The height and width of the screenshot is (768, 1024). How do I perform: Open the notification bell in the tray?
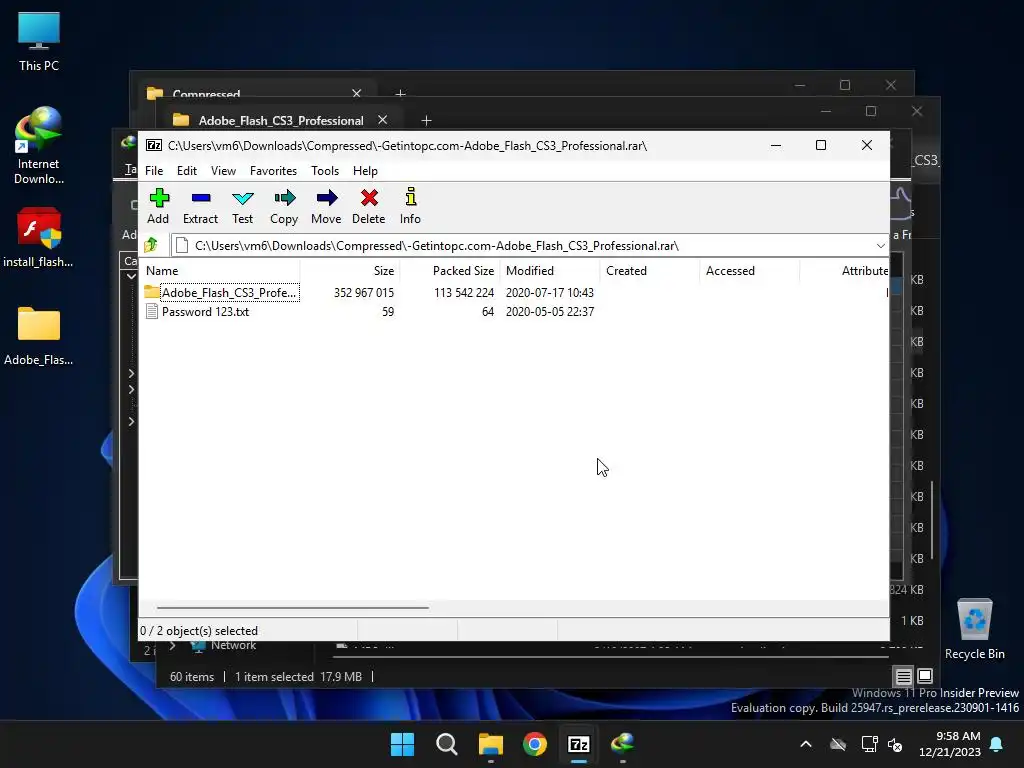997,744
